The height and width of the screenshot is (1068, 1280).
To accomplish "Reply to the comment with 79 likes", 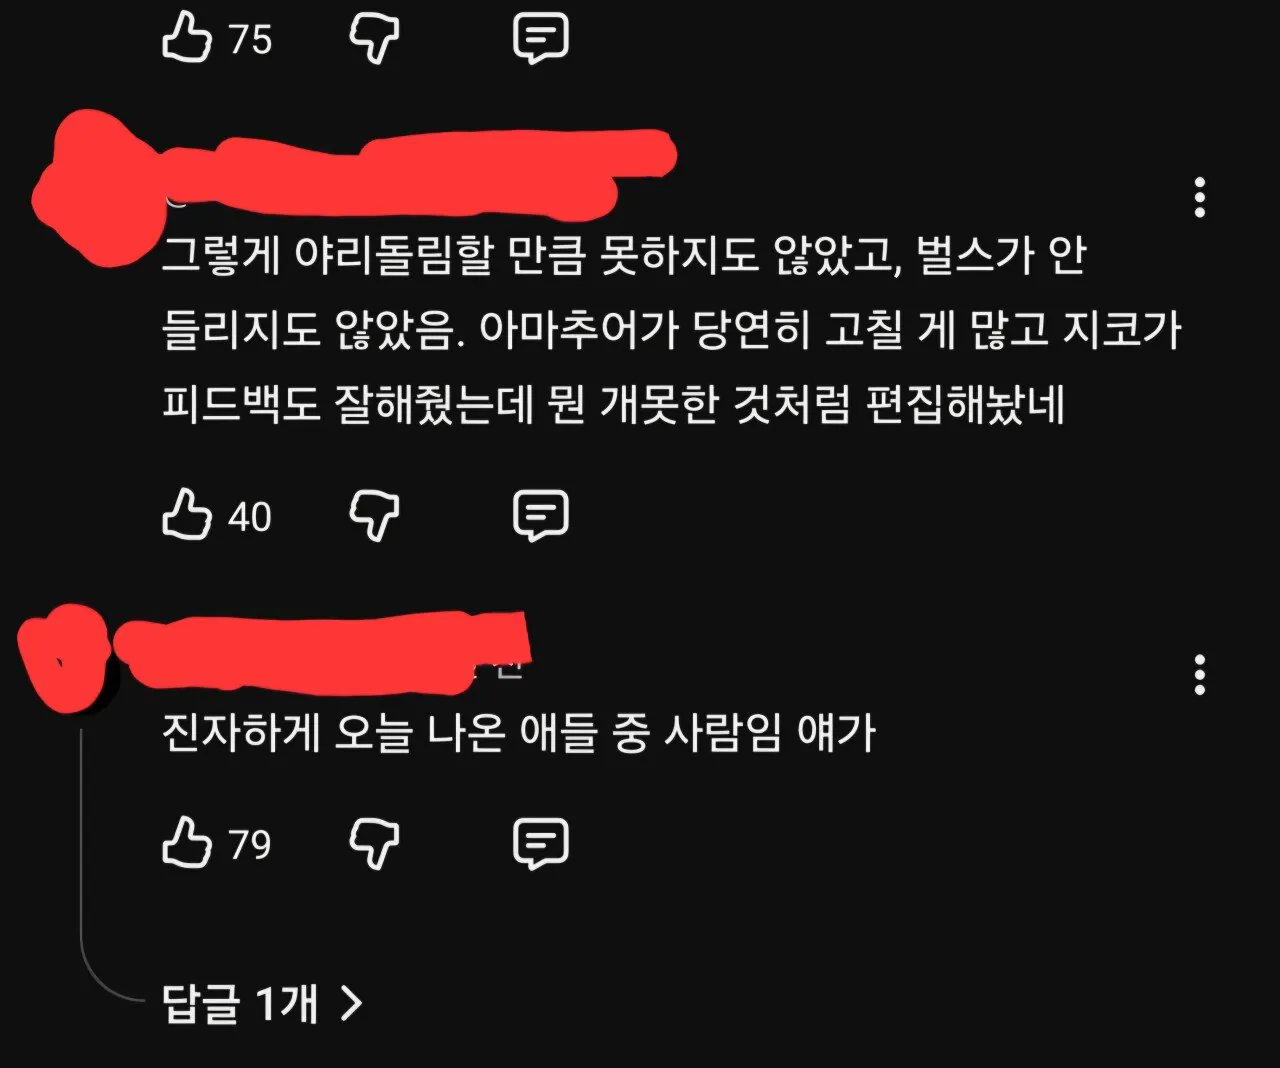I will (x=541, y=843).
